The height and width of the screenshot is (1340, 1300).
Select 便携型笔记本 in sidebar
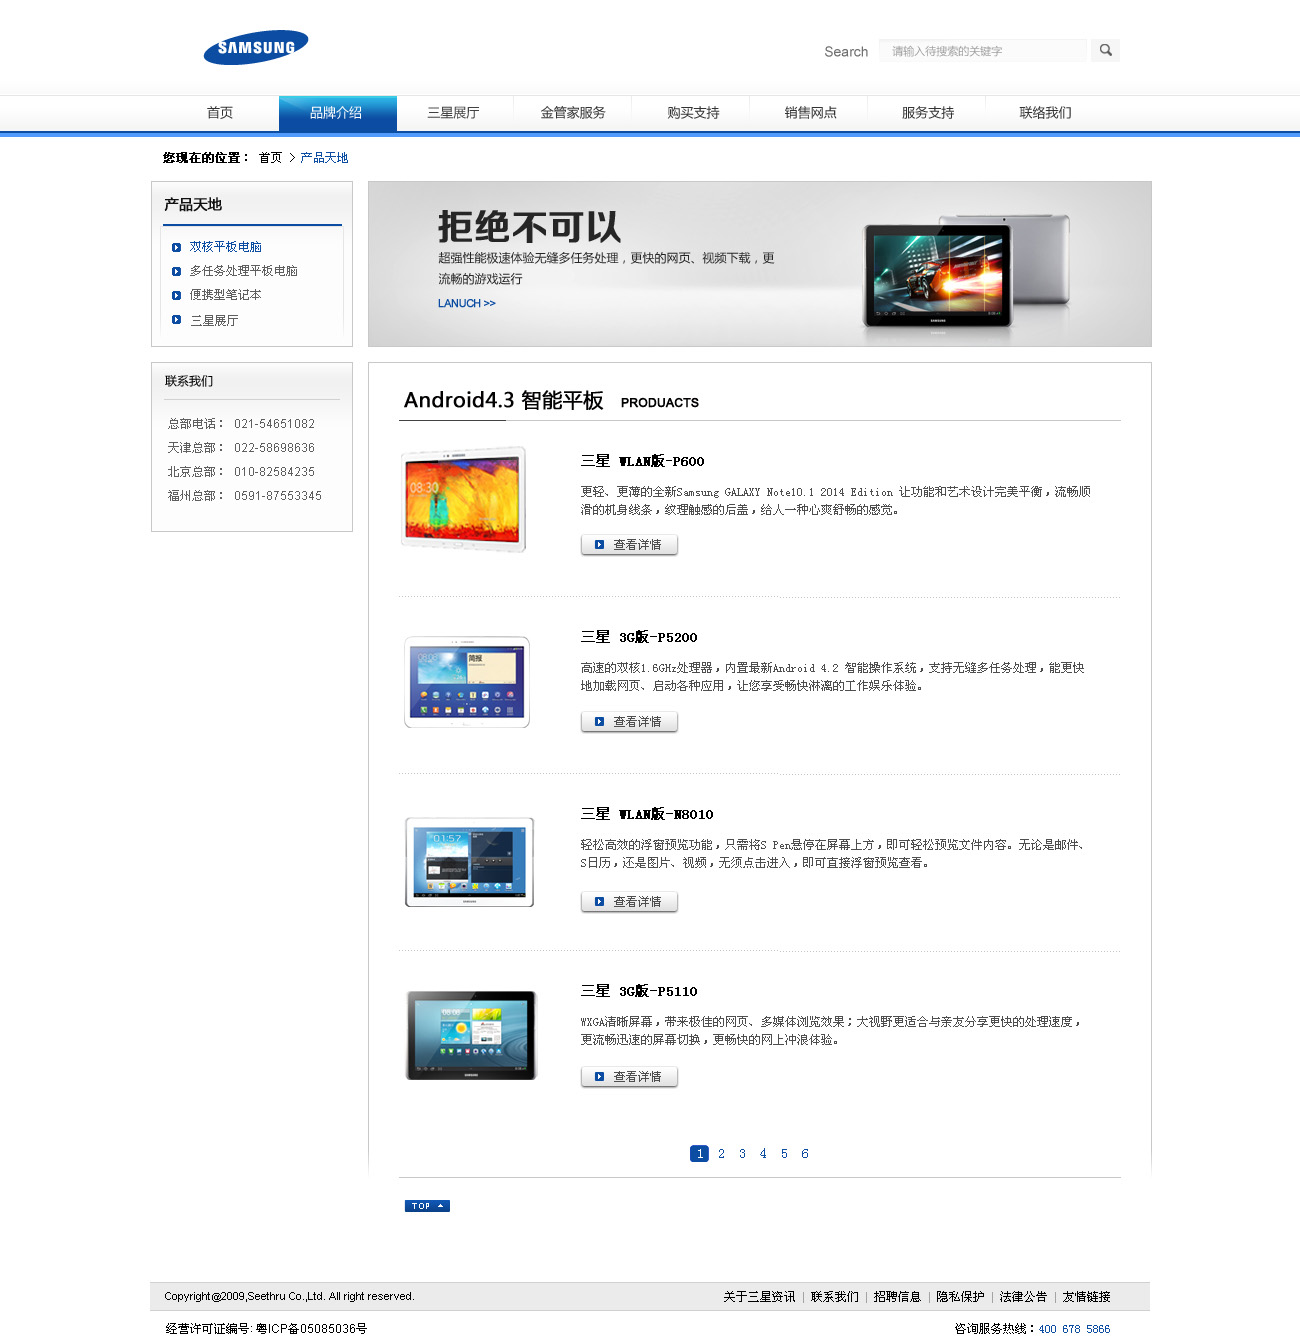pyautogui.click(x=226, y=295)
